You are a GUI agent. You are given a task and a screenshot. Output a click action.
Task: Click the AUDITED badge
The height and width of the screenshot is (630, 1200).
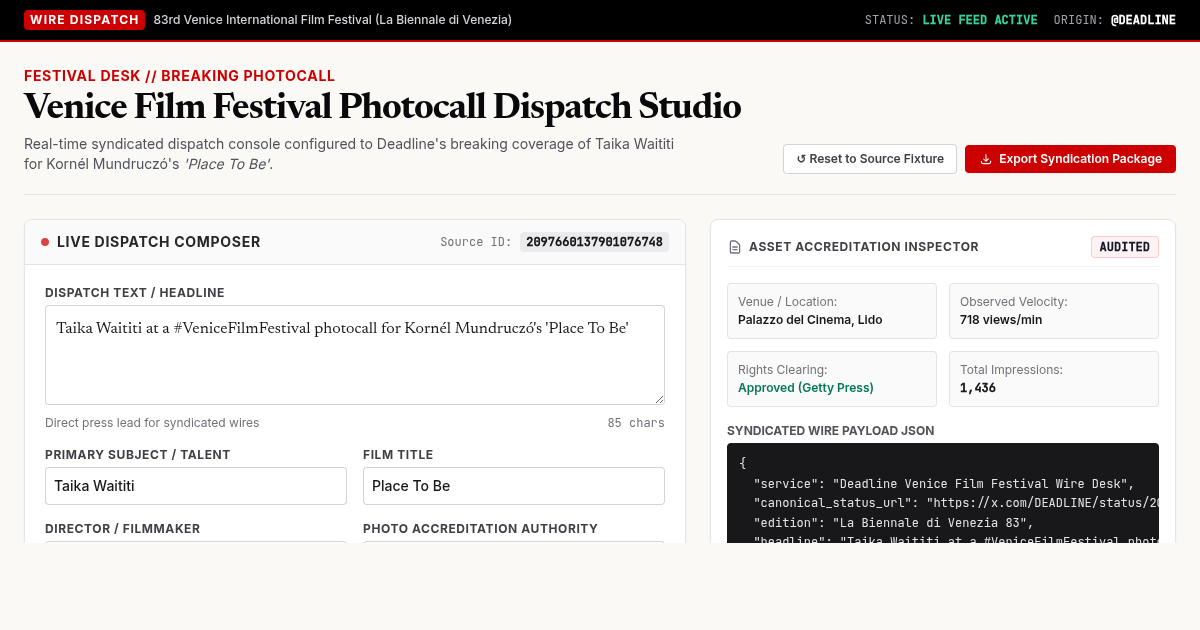1125,247
